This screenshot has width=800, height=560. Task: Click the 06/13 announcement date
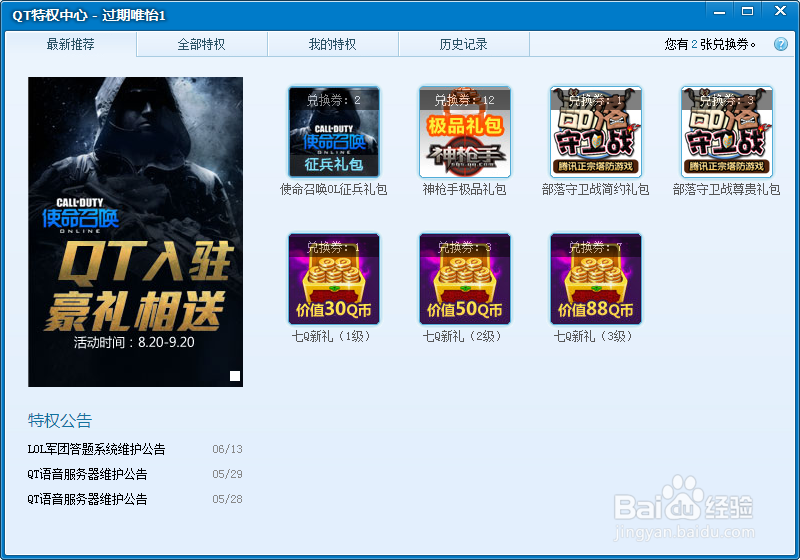tap(227, 449)
